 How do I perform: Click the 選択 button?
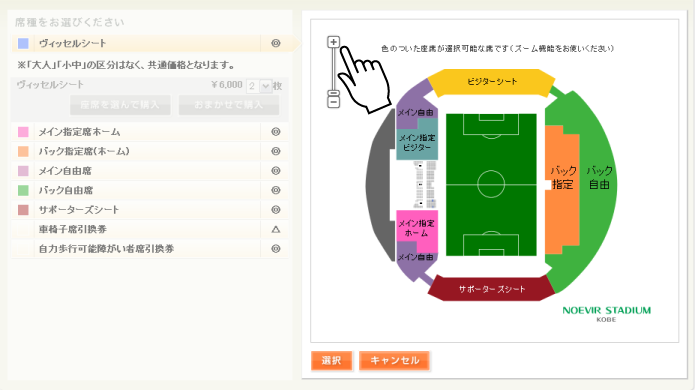pyautogui.click(x=332, y=360)
